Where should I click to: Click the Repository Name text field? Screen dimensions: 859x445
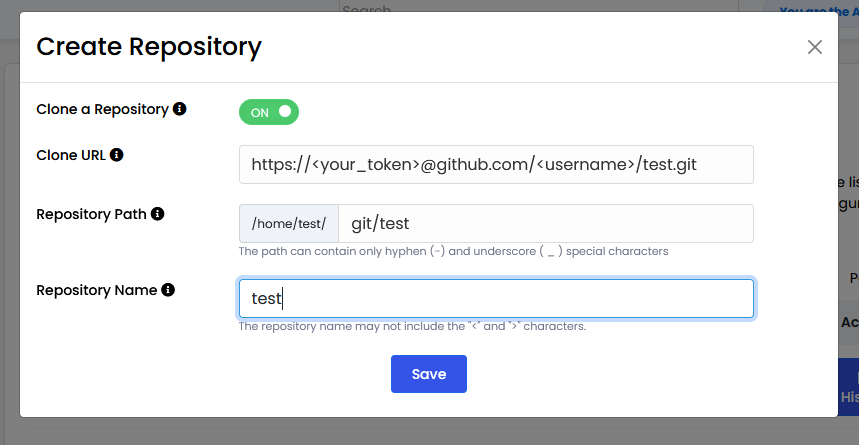[x=496, y=298]
